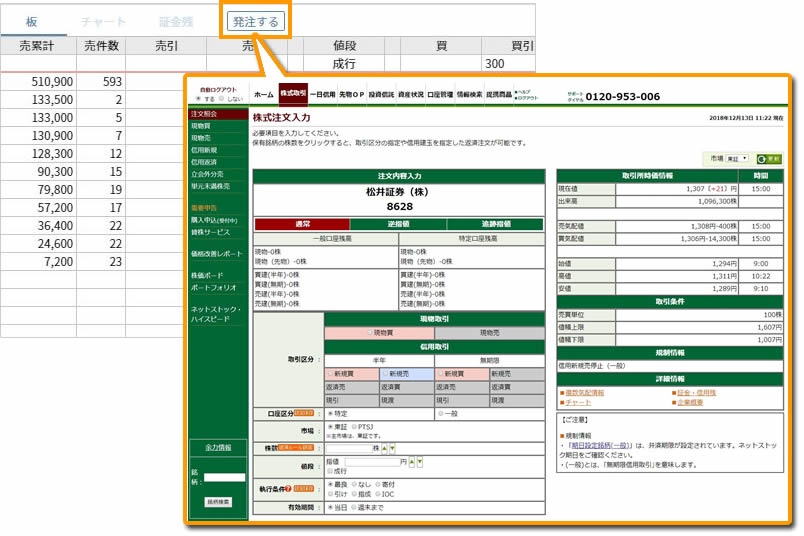Click the 株数 quantity input field
This screenshot has width=804, height=536.
[350, 448]
